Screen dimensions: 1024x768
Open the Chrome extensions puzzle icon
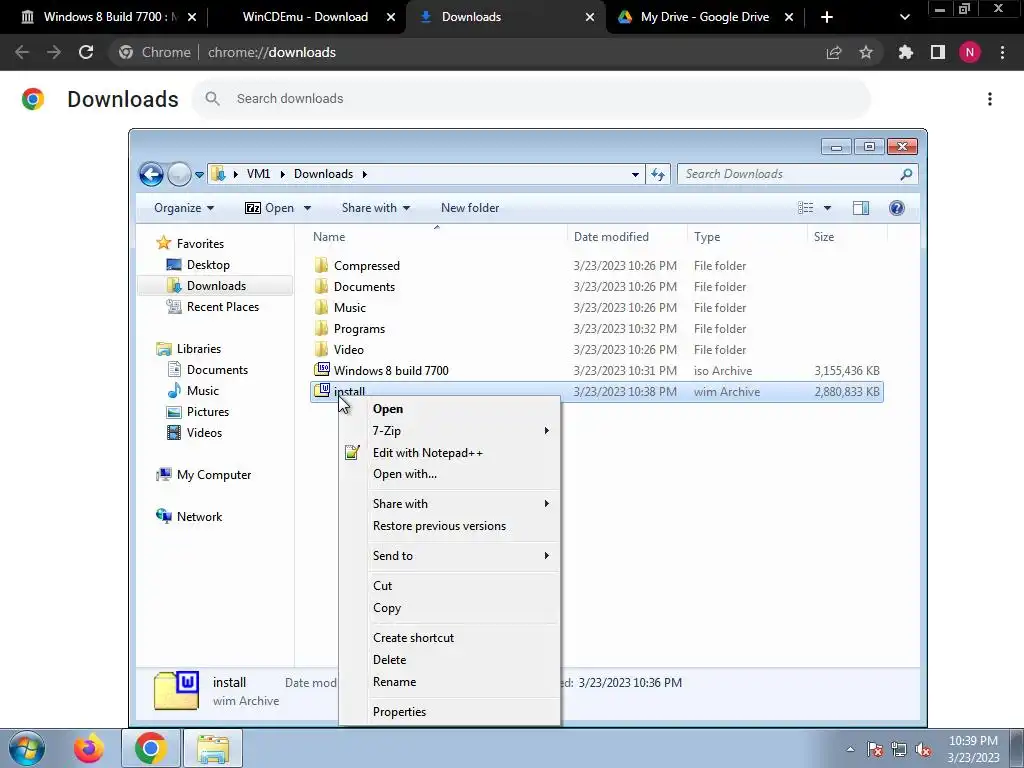pyautogui.click(x=906, y=52)
